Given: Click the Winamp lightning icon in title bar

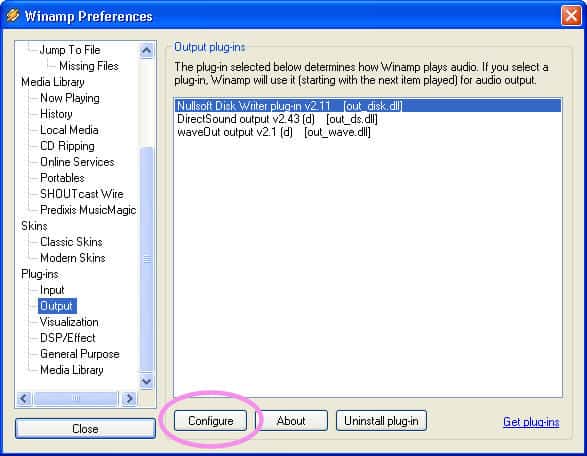Looking at the screenshot, I should point(13,15).
